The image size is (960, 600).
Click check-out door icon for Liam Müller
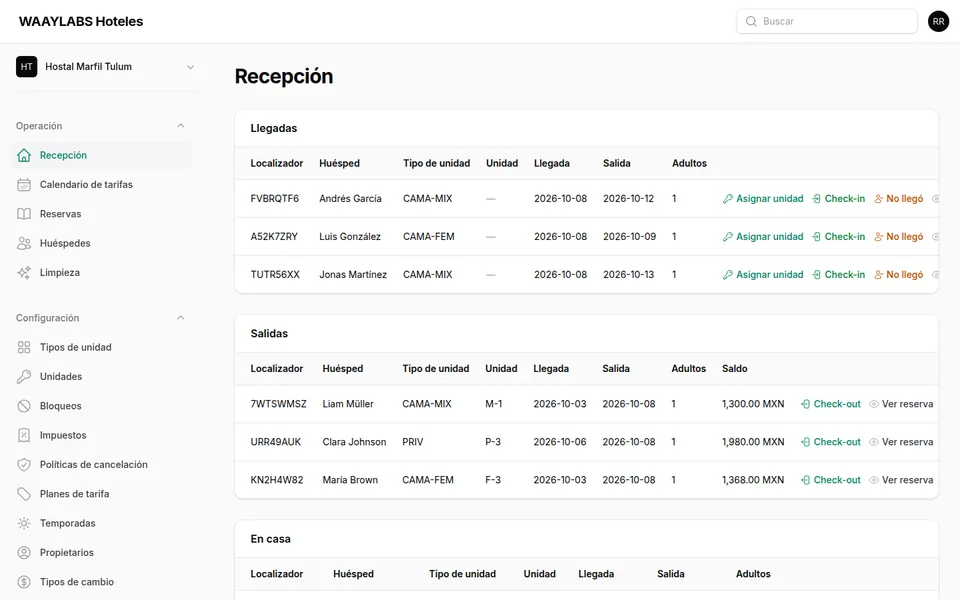[806, 404]
